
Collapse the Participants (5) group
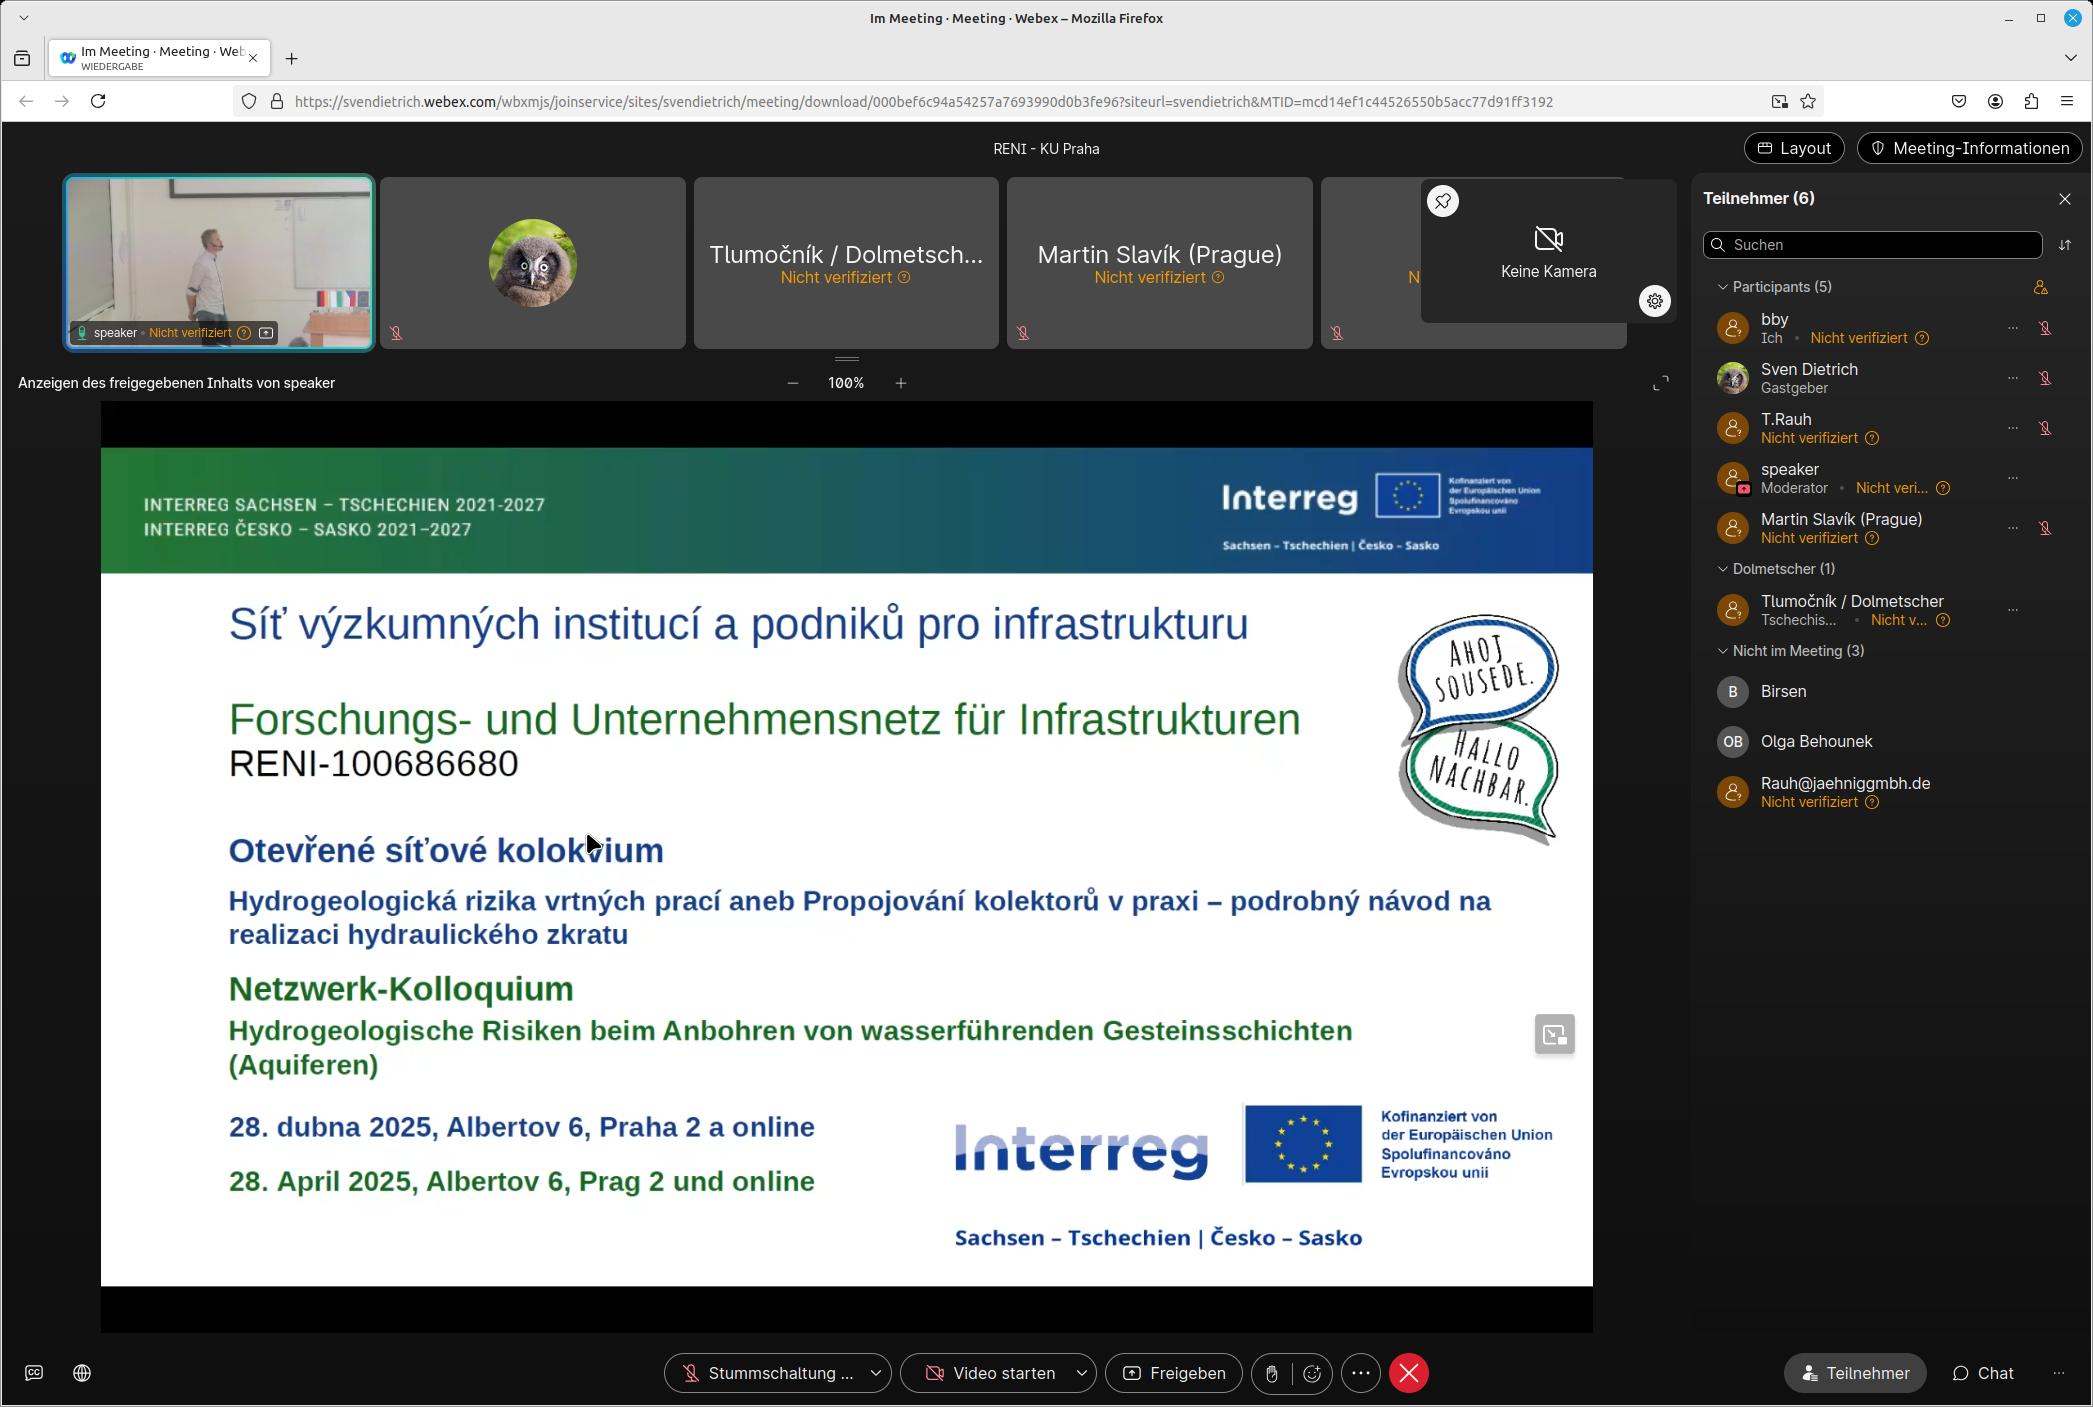(1723, 287)
